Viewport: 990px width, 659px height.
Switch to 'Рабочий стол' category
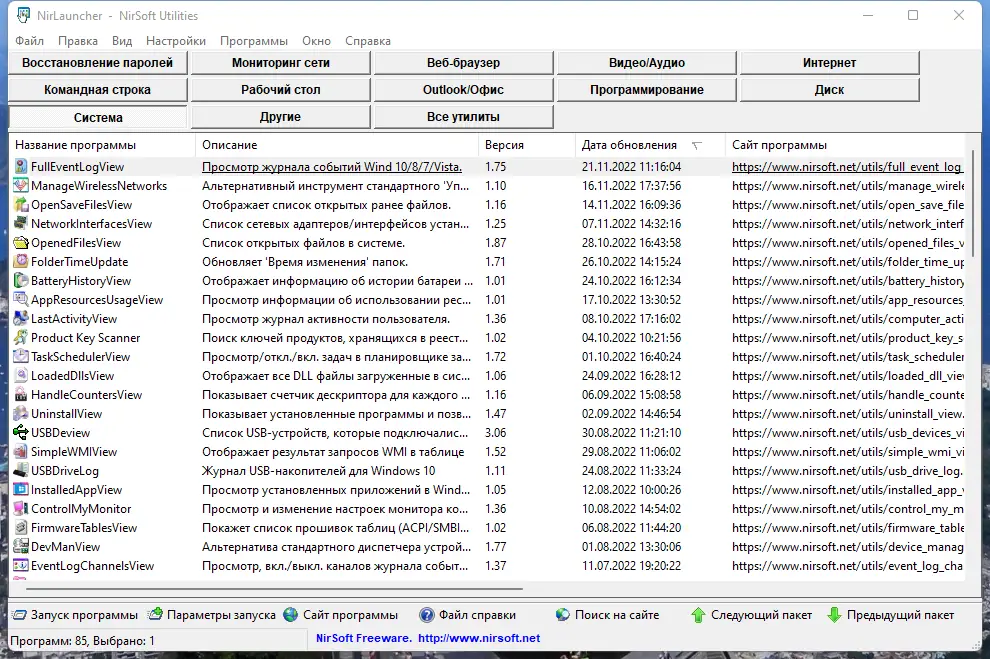pyautogui.click(x=280, y=90)
